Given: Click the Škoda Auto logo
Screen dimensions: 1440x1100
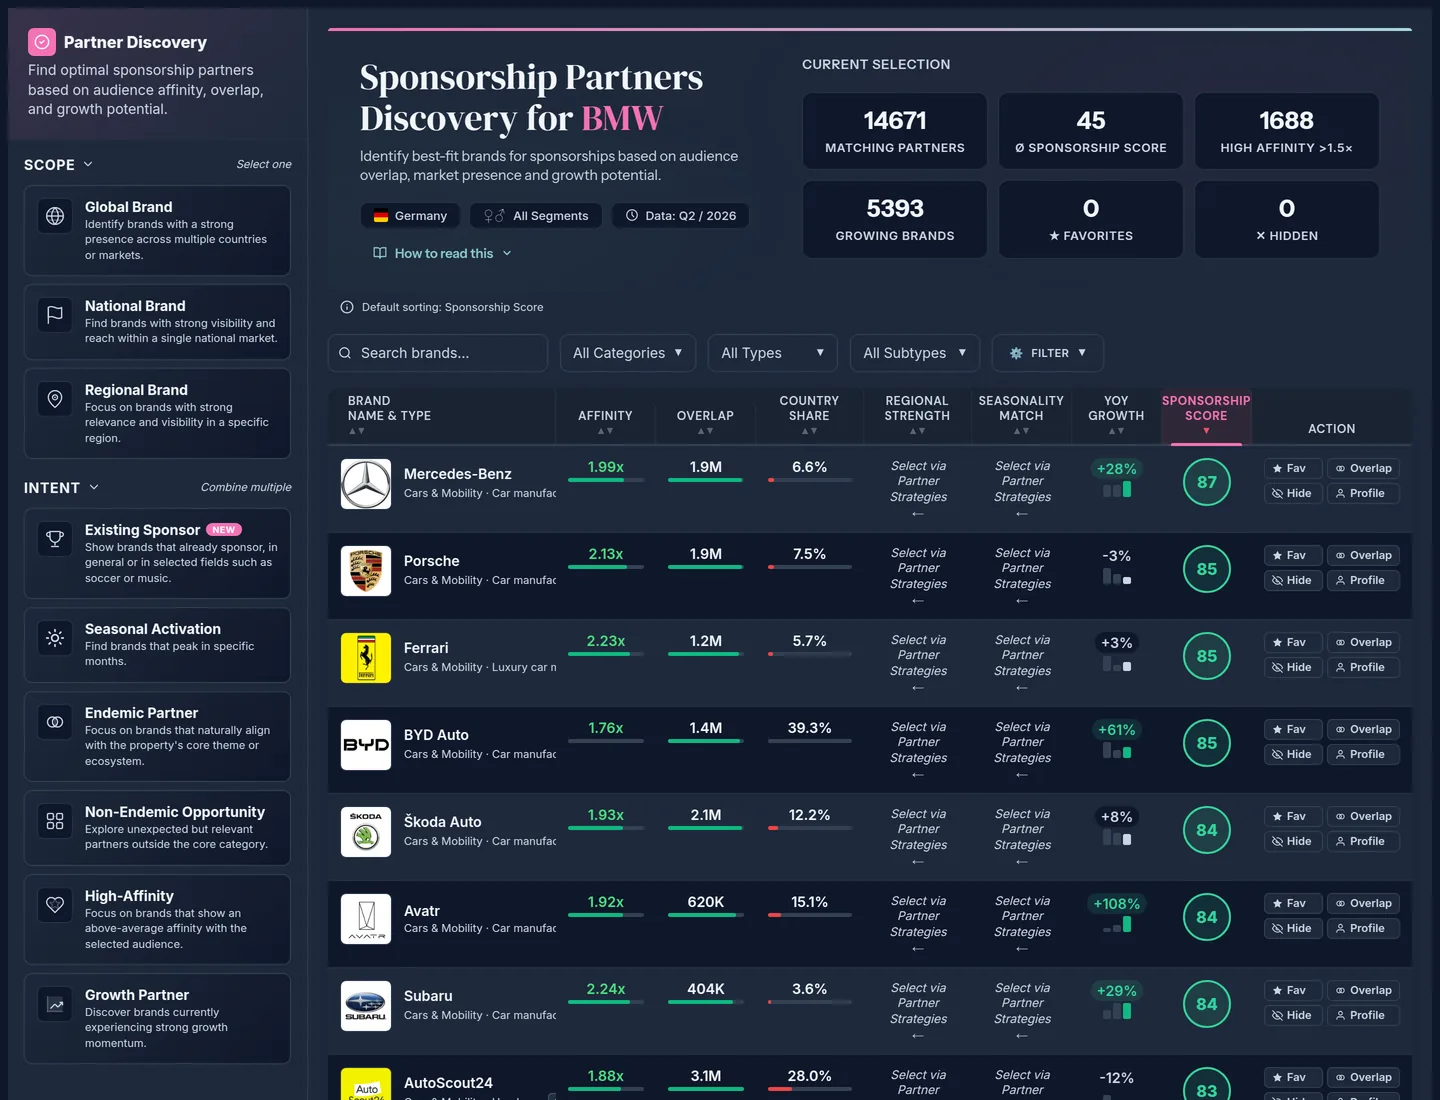Looking at the screenshot, I should tap(366, 832).
